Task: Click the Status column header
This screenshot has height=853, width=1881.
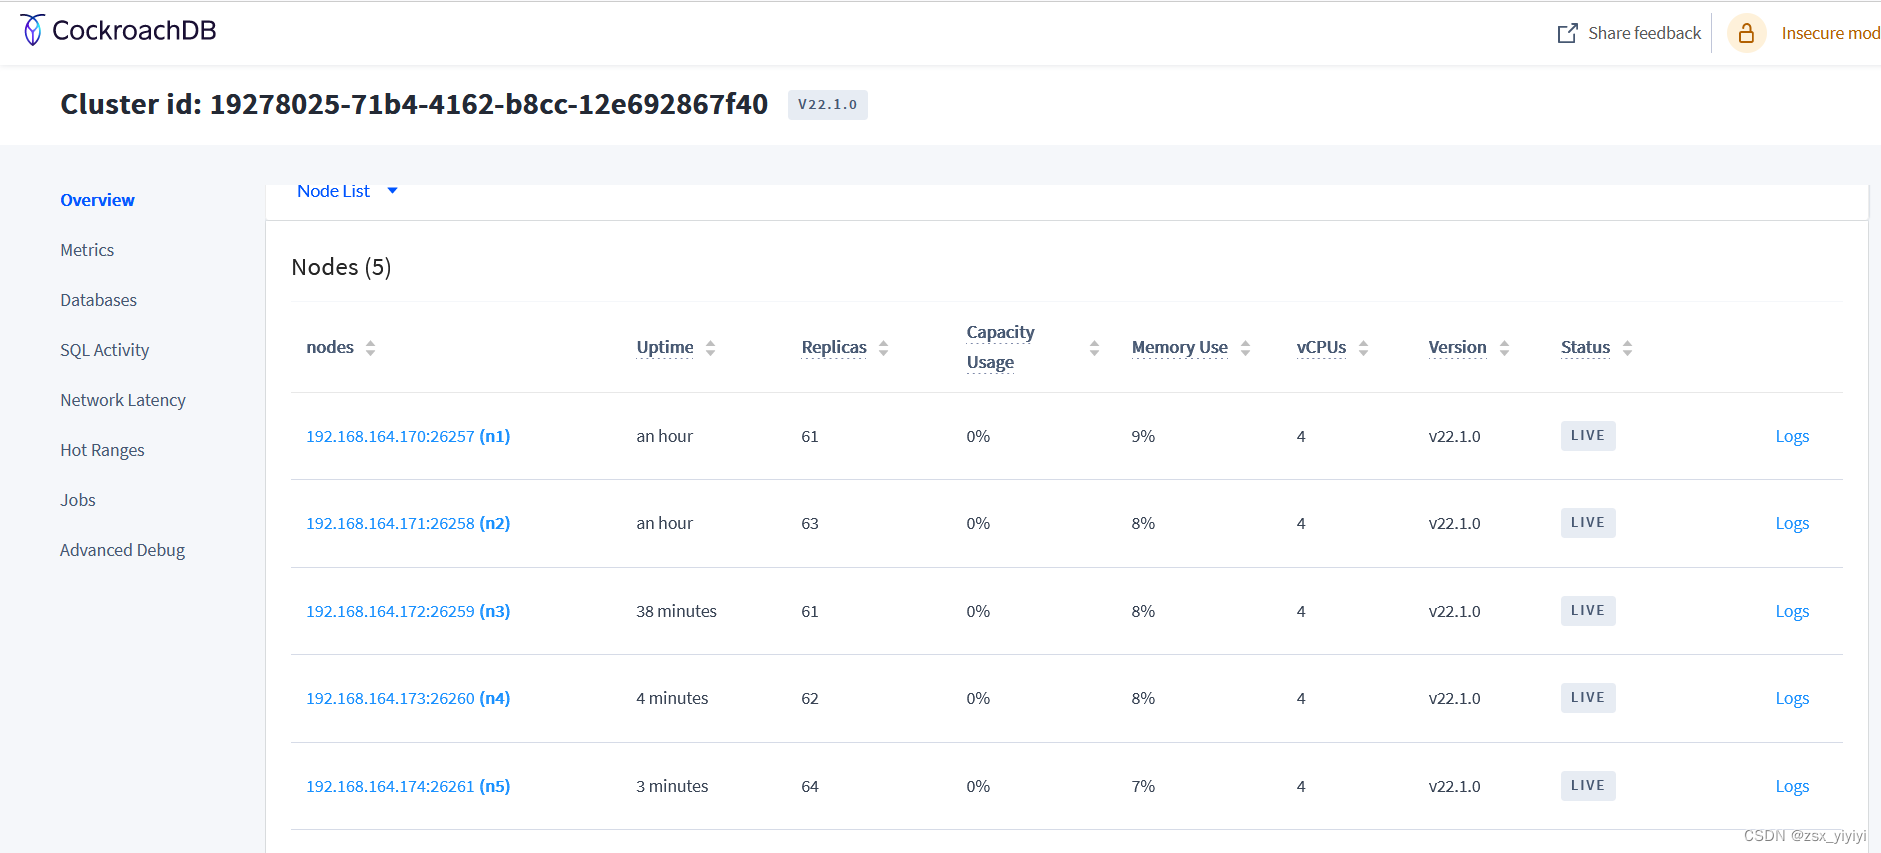Action: click(x=1585, y=347)
